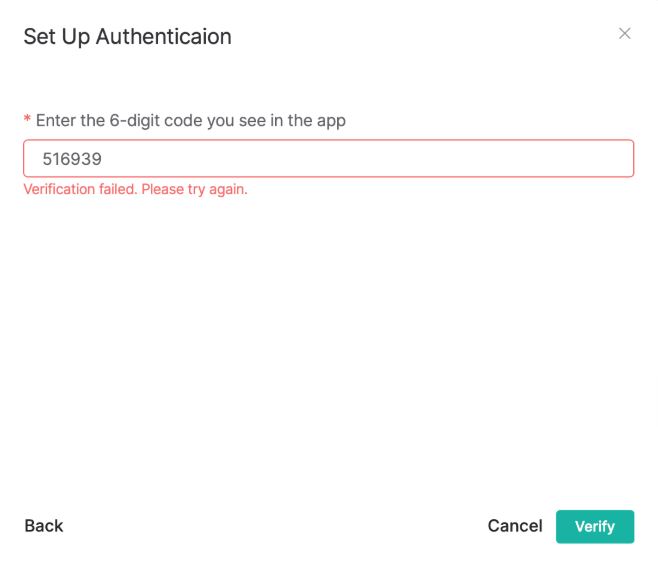Image resolution: width=658 pixels, height=571 pixels.
Task: Close the Set Up Authenticaion dialog
Action: pyautogui.click(x=624, y=34)
